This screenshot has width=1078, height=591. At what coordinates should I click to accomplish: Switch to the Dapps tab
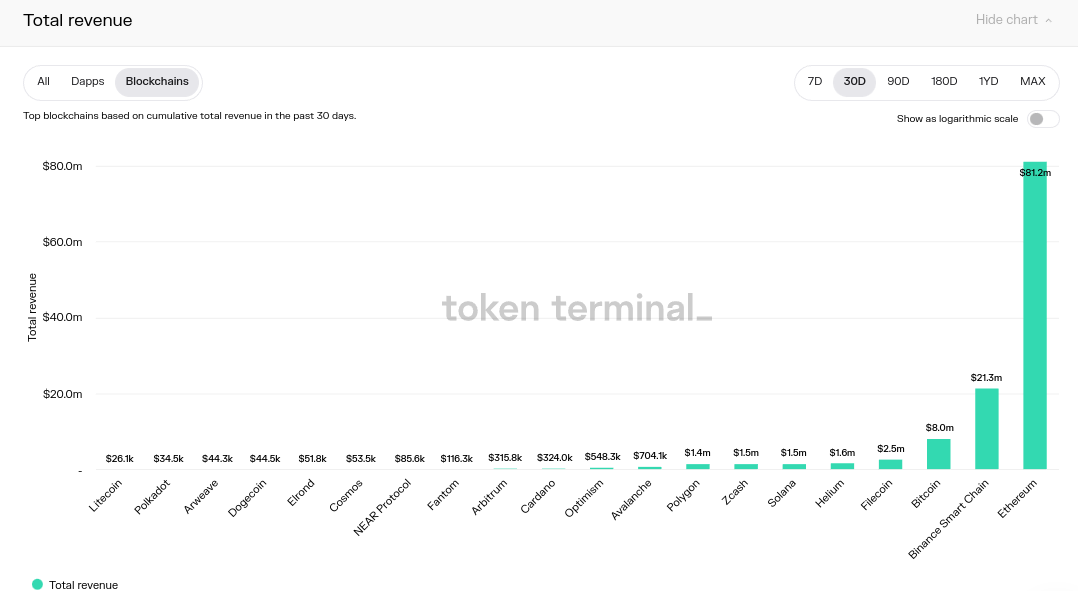pos(87,81)
